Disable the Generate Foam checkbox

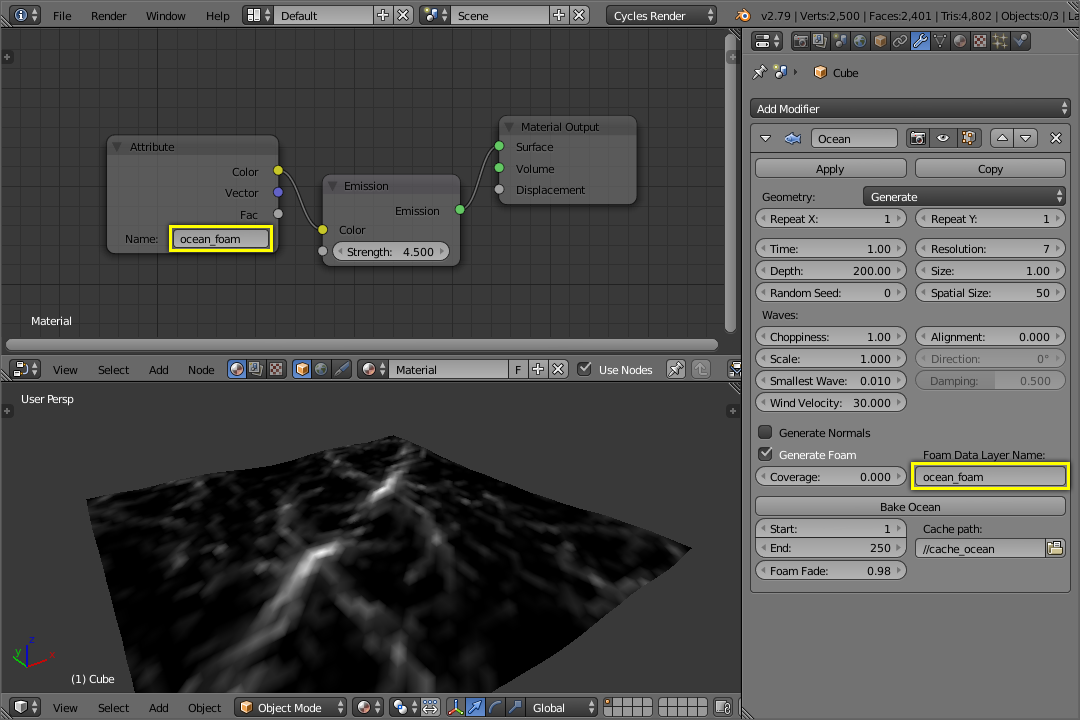click(x=765, y=455)
